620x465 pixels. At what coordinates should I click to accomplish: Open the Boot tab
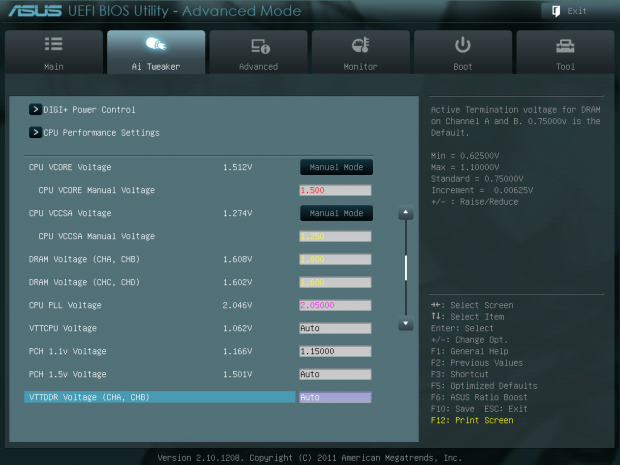coord(463,52)
